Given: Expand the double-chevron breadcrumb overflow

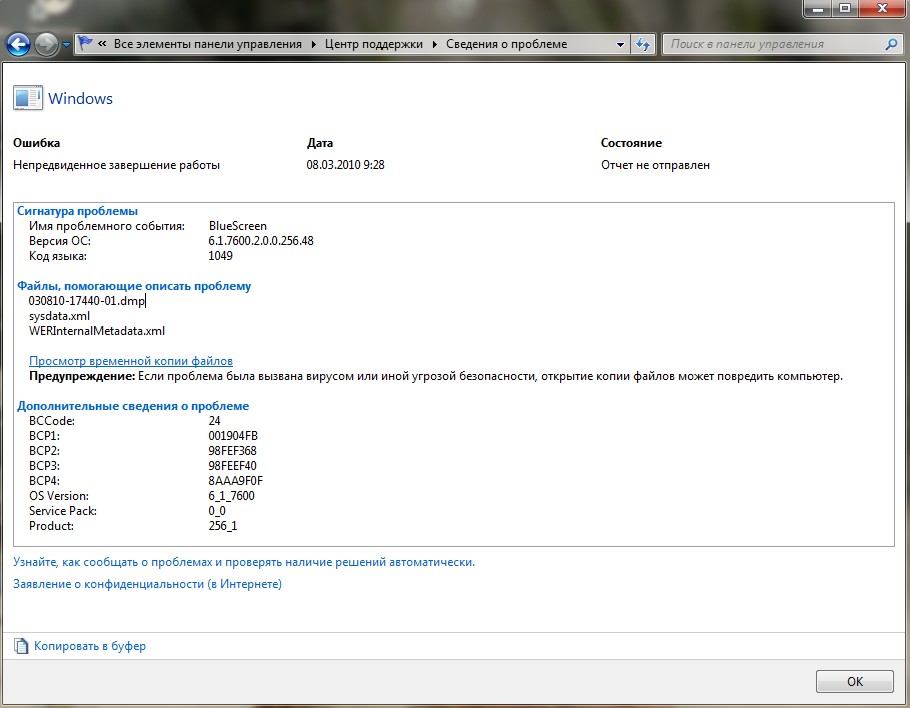Looking at the screenshot, I should tap(103, 44).
